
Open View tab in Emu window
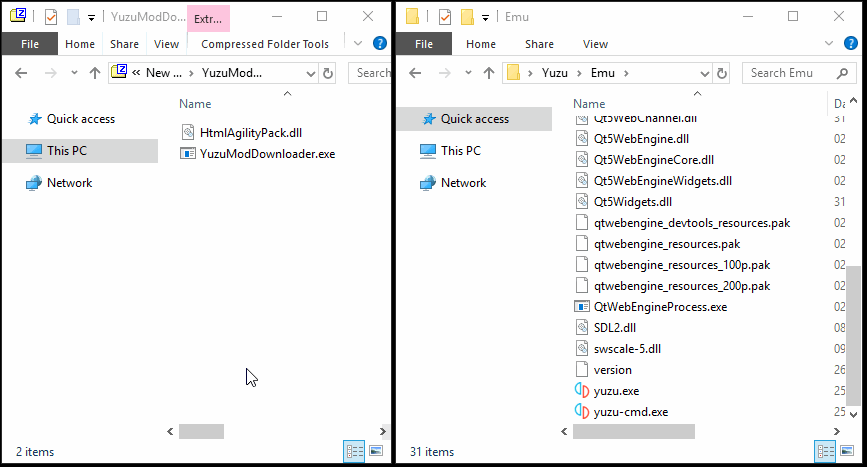[596, 44]
